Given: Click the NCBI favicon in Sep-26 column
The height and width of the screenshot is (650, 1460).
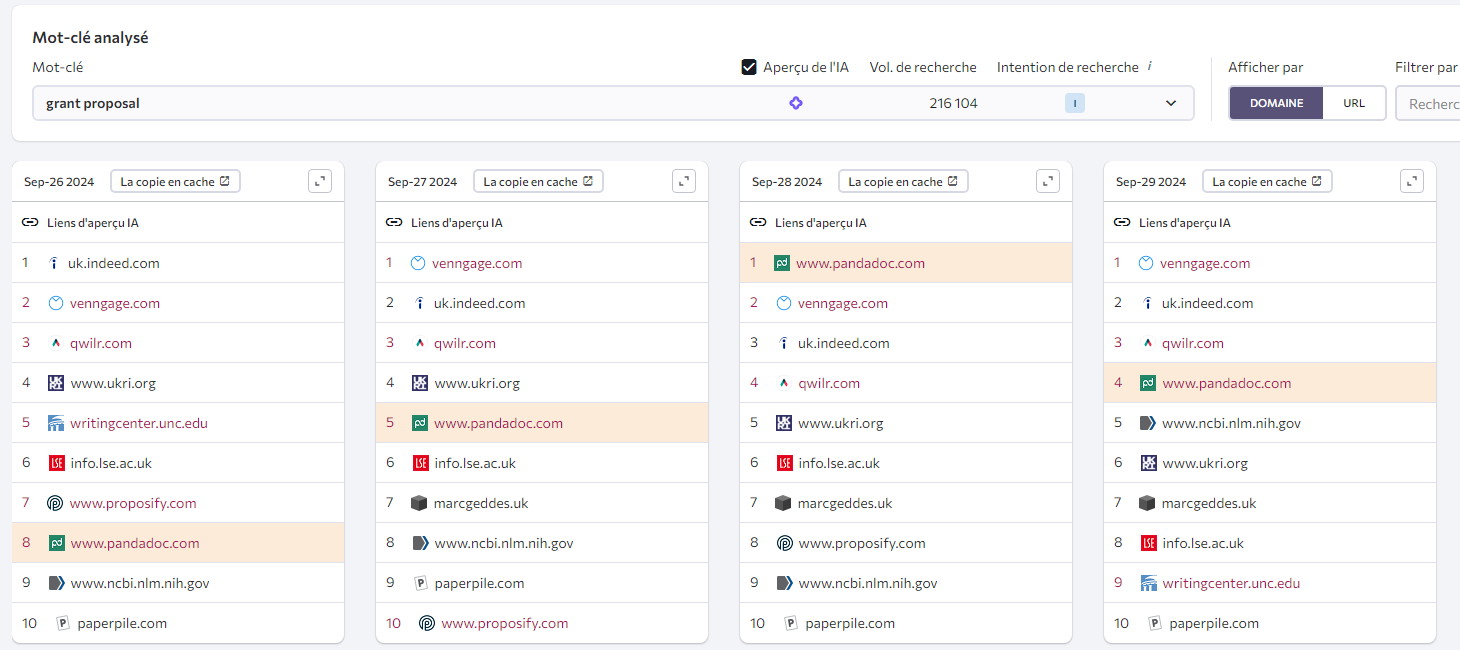Looking at the screenshot, I should click(56, 583).
